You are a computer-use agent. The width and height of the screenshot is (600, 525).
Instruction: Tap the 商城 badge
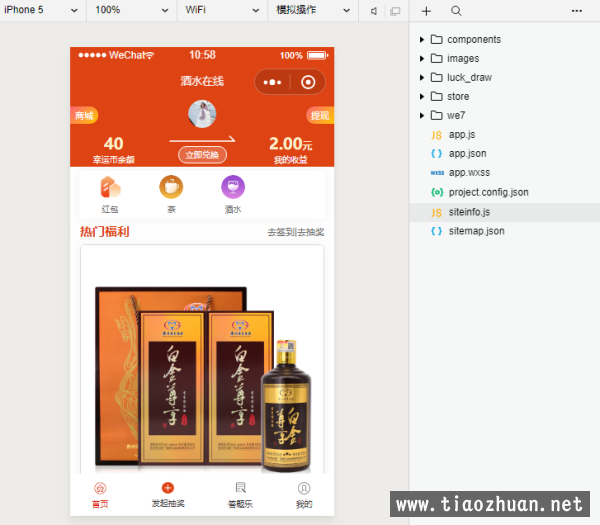(x=84, y=116)
